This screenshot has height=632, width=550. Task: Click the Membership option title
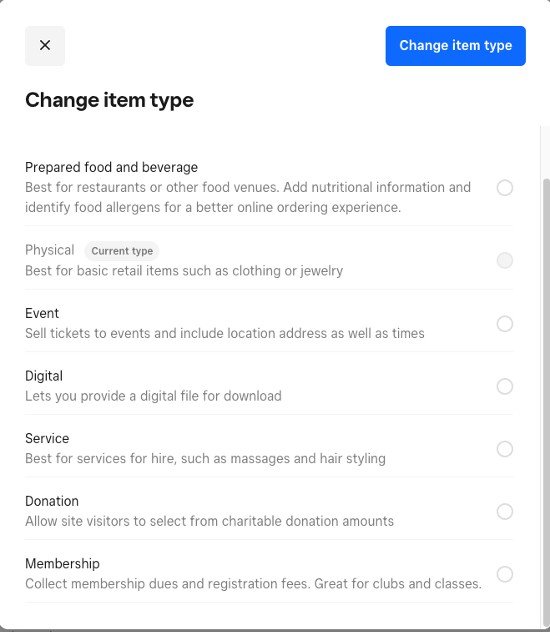pyautogui.click(x=62, y=563)
